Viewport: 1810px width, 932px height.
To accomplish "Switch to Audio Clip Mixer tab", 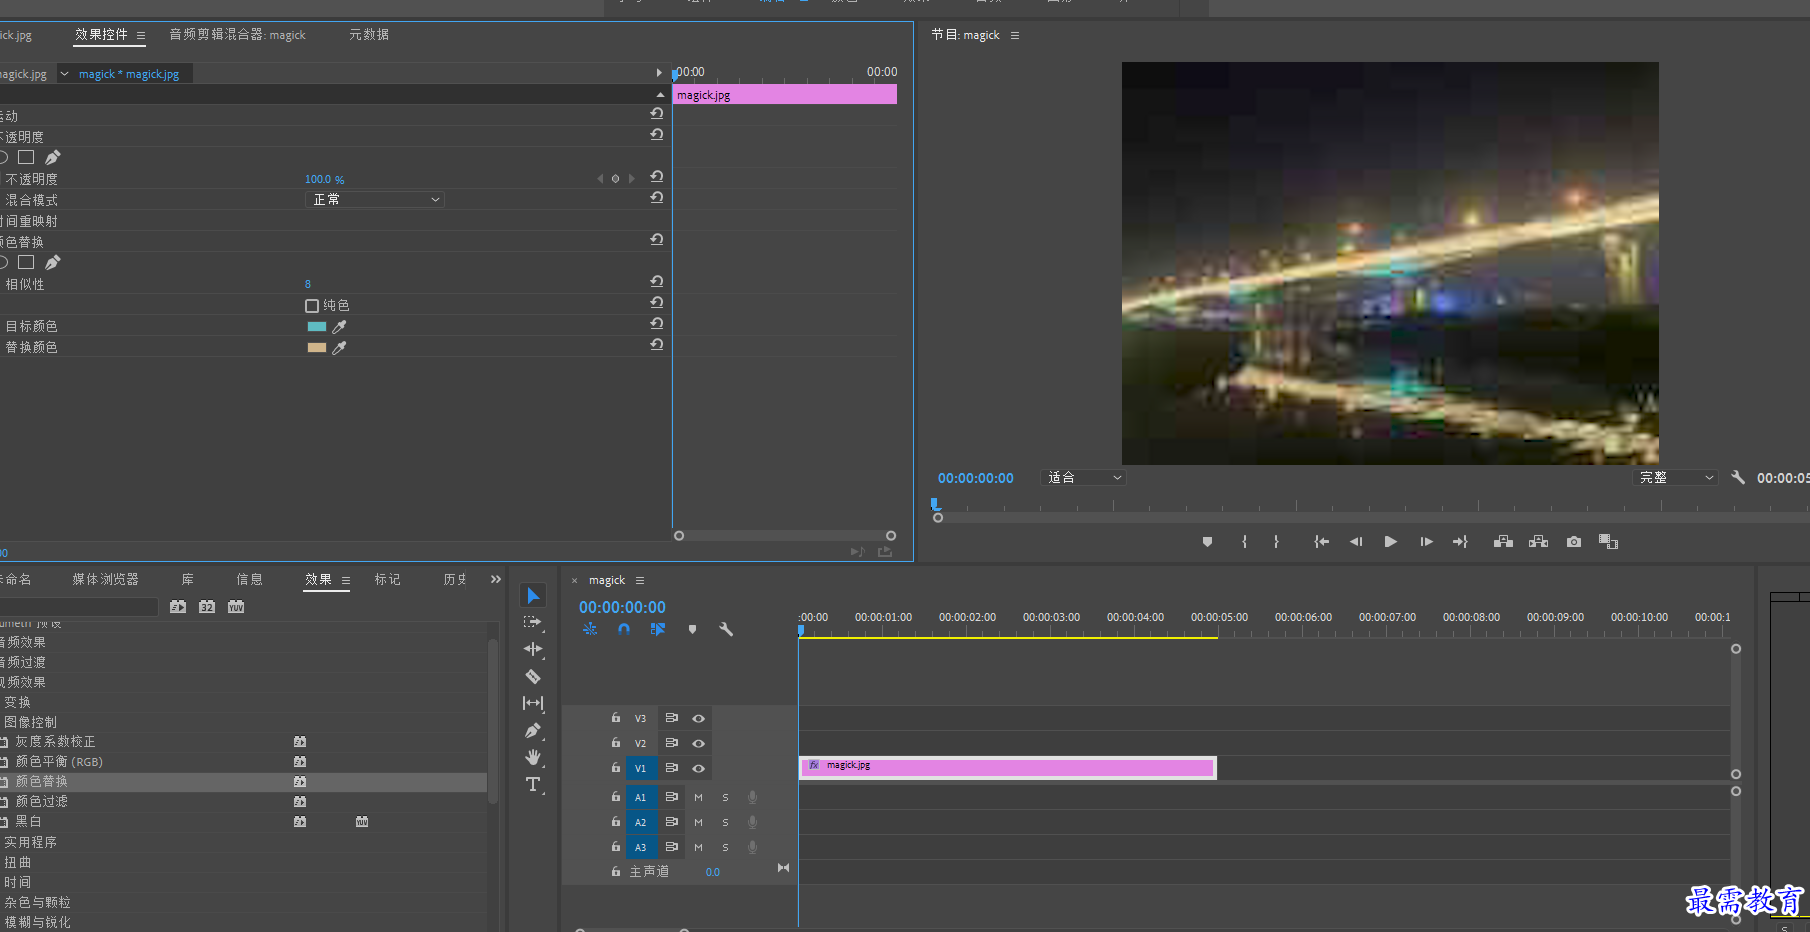I will tap(237, 35).
